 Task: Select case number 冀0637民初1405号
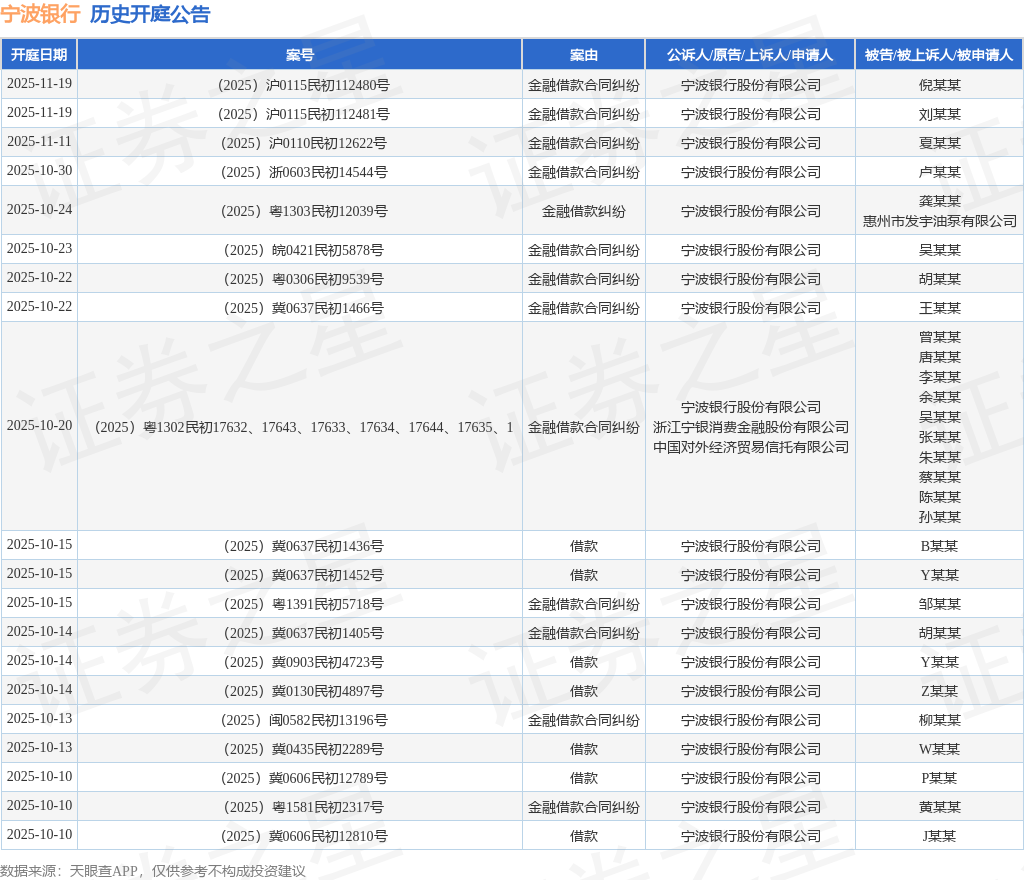pyautogui.click(x=304, y=633)
